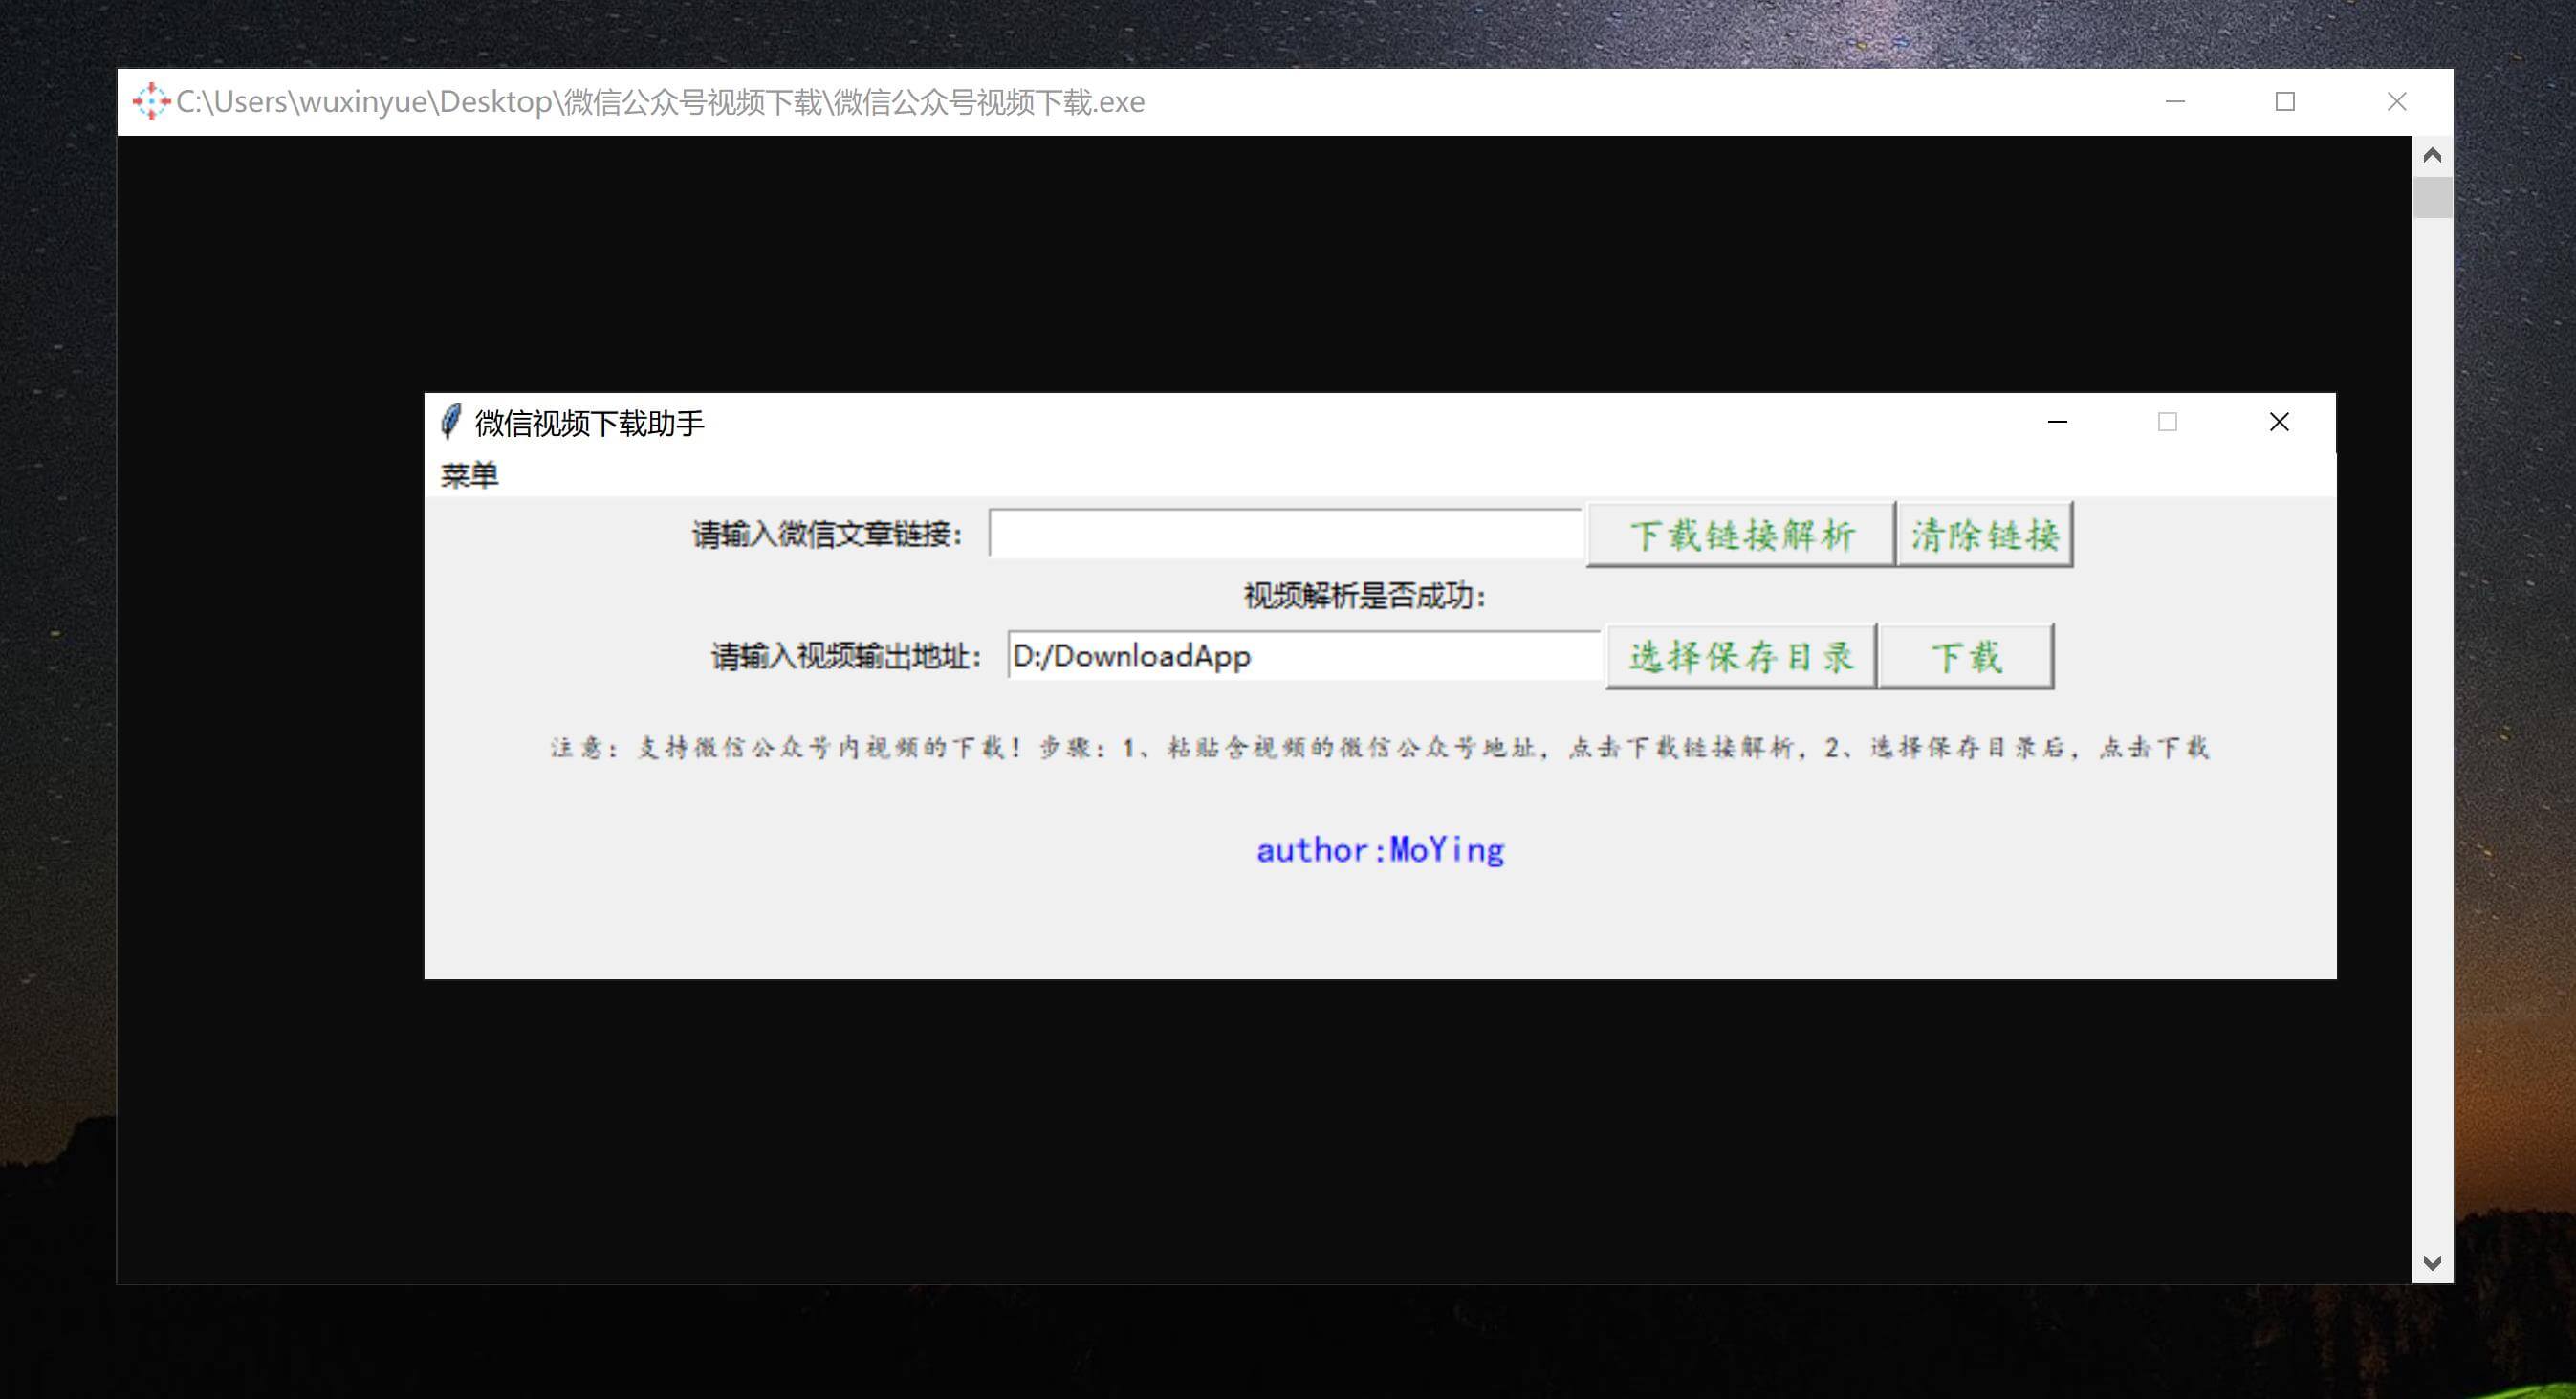2576x1399 pixels.
Task: Close the console exe window
Action: pyautogui.click(x=2397, y=102)
